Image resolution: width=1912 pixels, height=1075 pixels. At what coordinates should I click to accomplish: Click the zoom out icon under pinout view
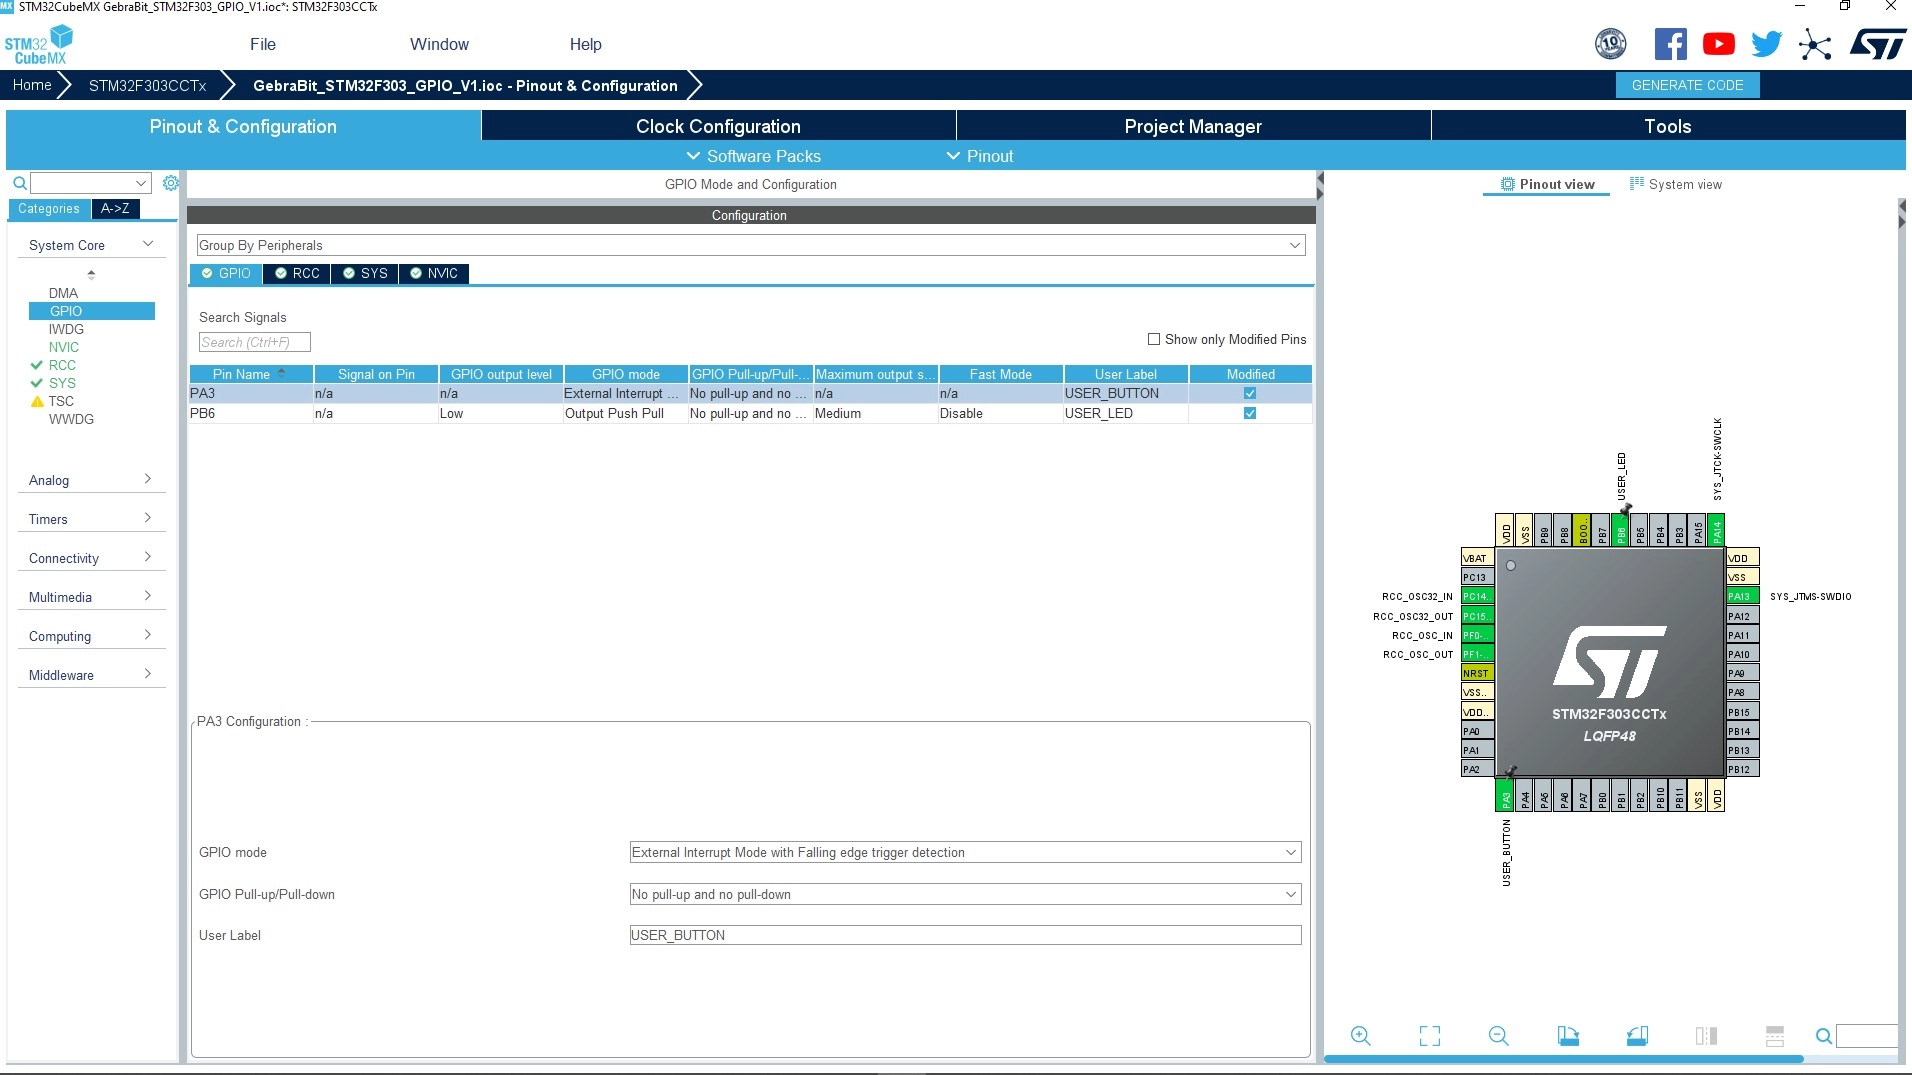[1498, 1036]
